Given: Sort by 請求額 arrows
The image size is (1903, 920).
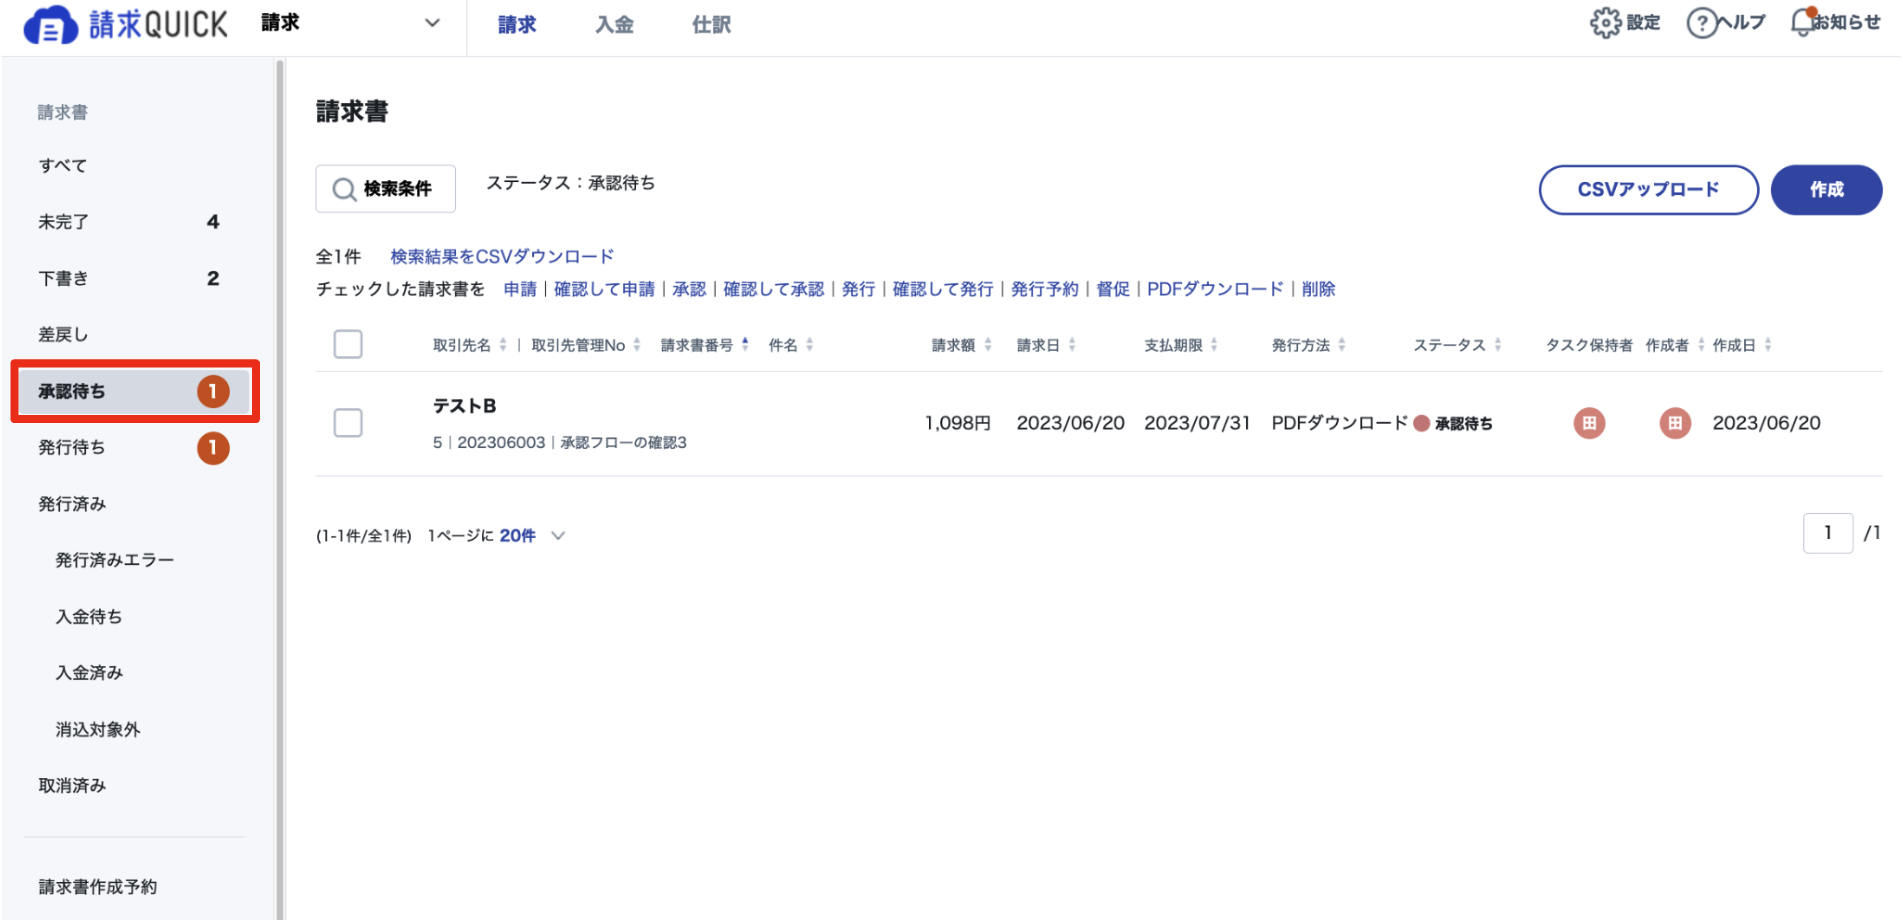Looking at the screenshot, I should (988, 345).
